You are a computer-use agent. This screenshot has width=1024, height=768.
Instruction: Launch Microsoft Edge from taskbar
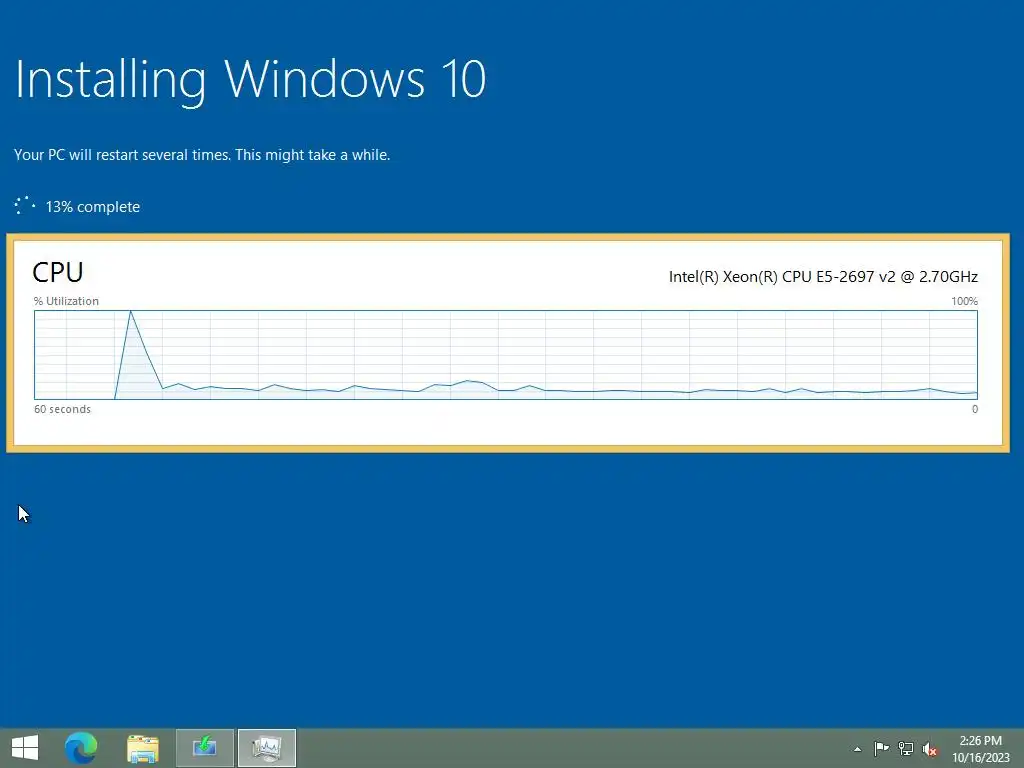tap(81, 748)
